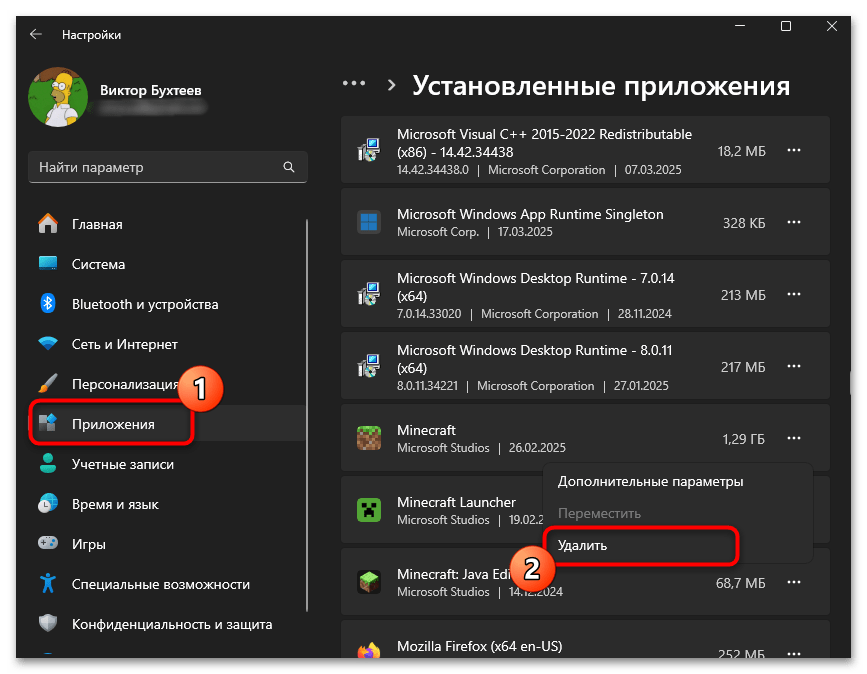Click the Windows App Runtime Singleton icon
This screenshot has height=674, width=867.
pos(369,222)
